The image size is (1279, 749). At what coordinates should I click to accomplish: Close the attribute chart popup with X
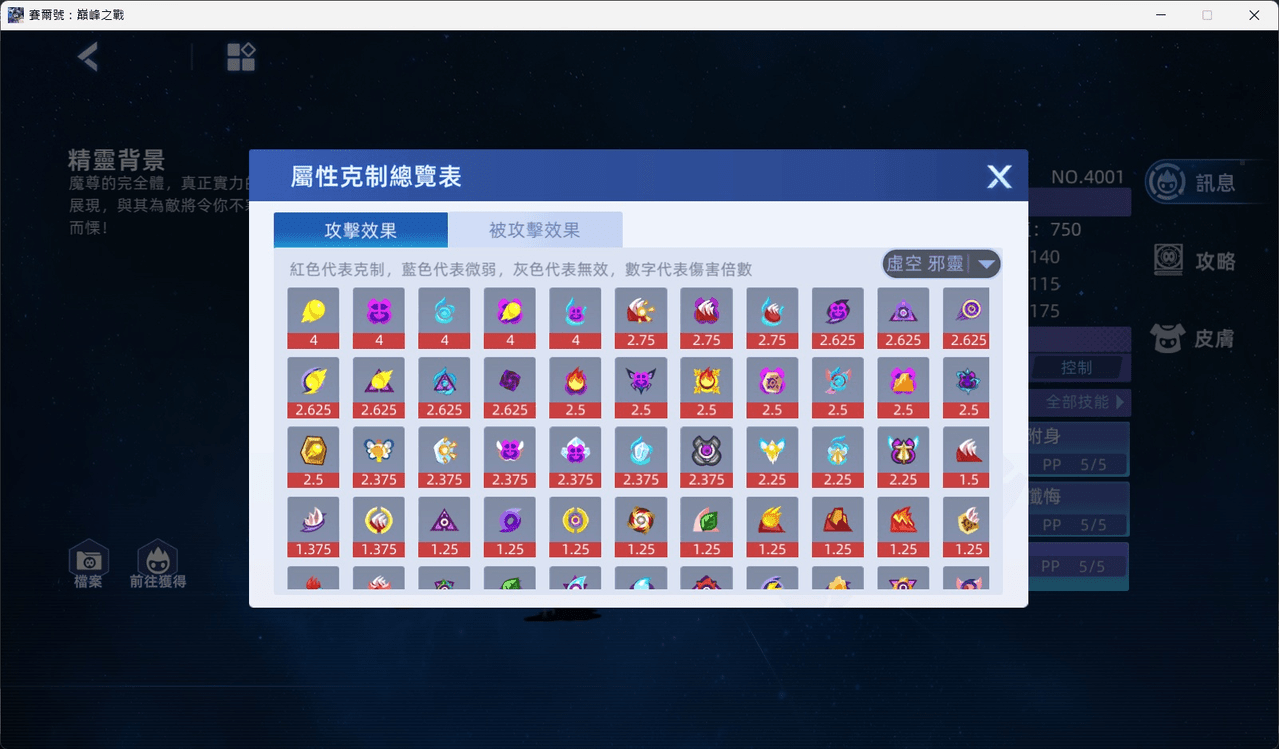pyautogui.click(x=999, y=177)
